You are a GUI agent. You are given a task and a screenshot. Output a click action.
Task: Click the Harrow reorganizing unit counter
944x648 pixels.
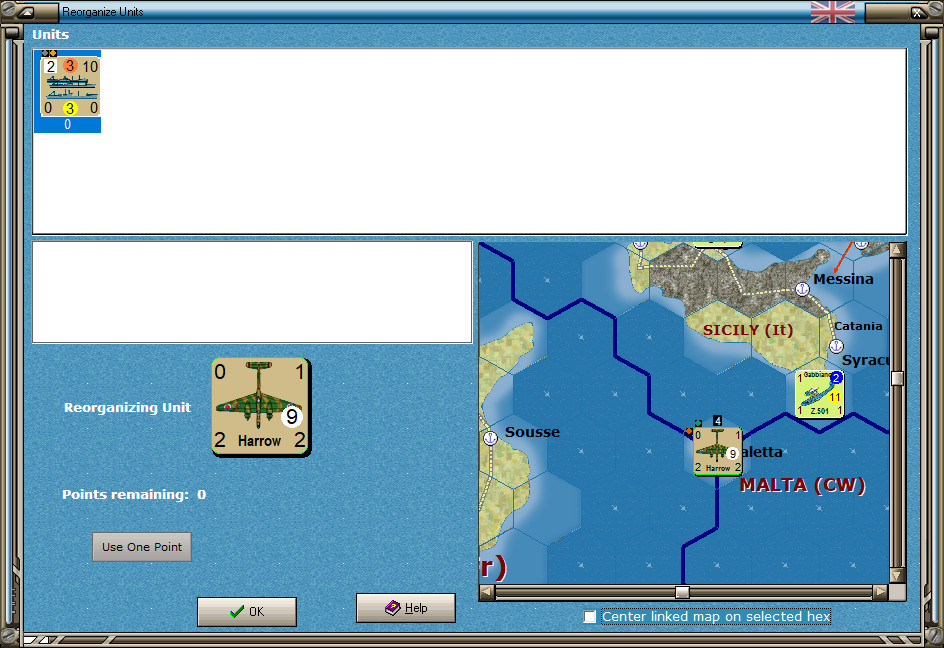pos(261,407)
